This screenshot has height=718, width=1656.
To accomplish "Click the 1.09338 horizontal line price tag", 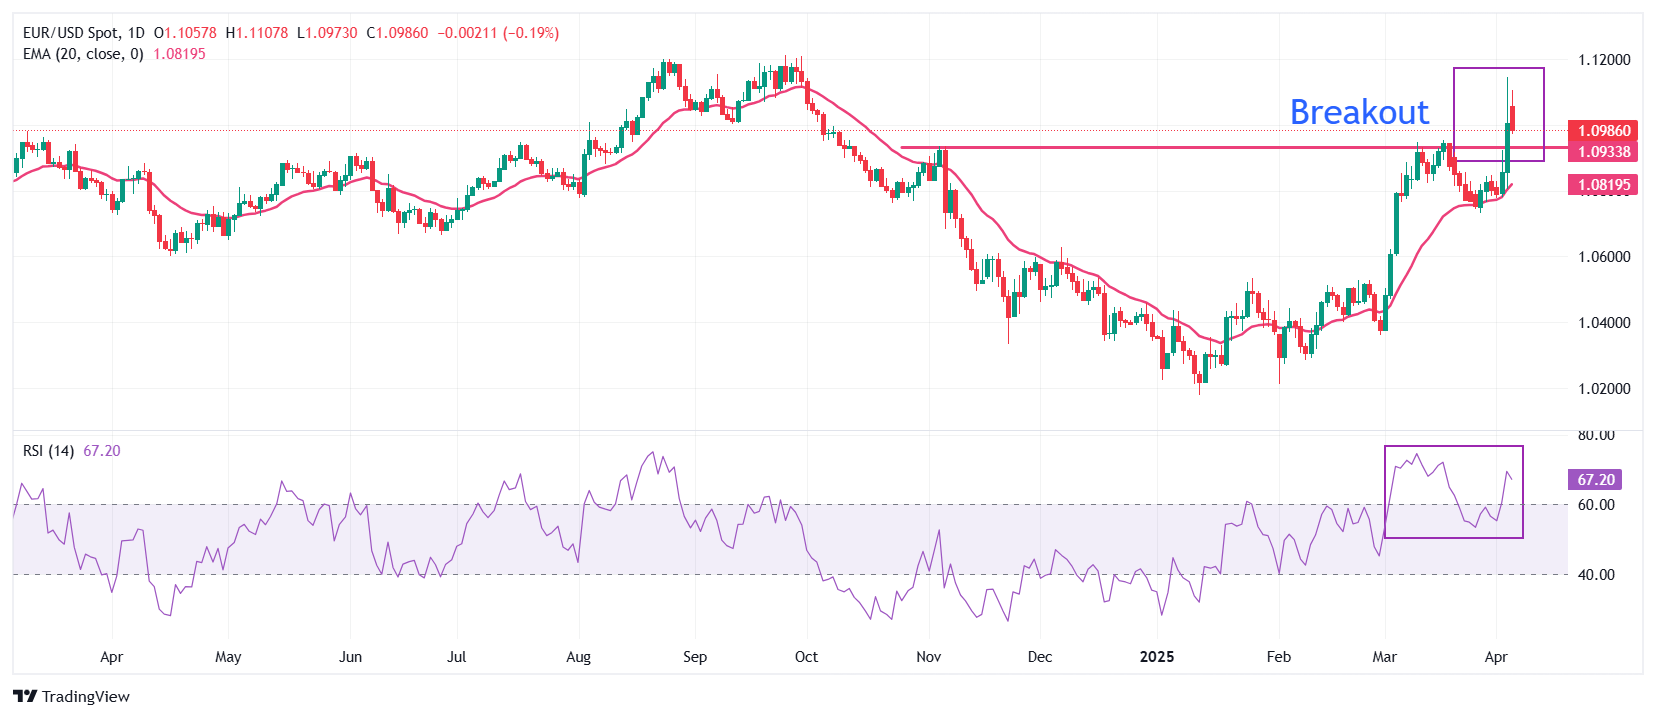I will pos(1603,152).
